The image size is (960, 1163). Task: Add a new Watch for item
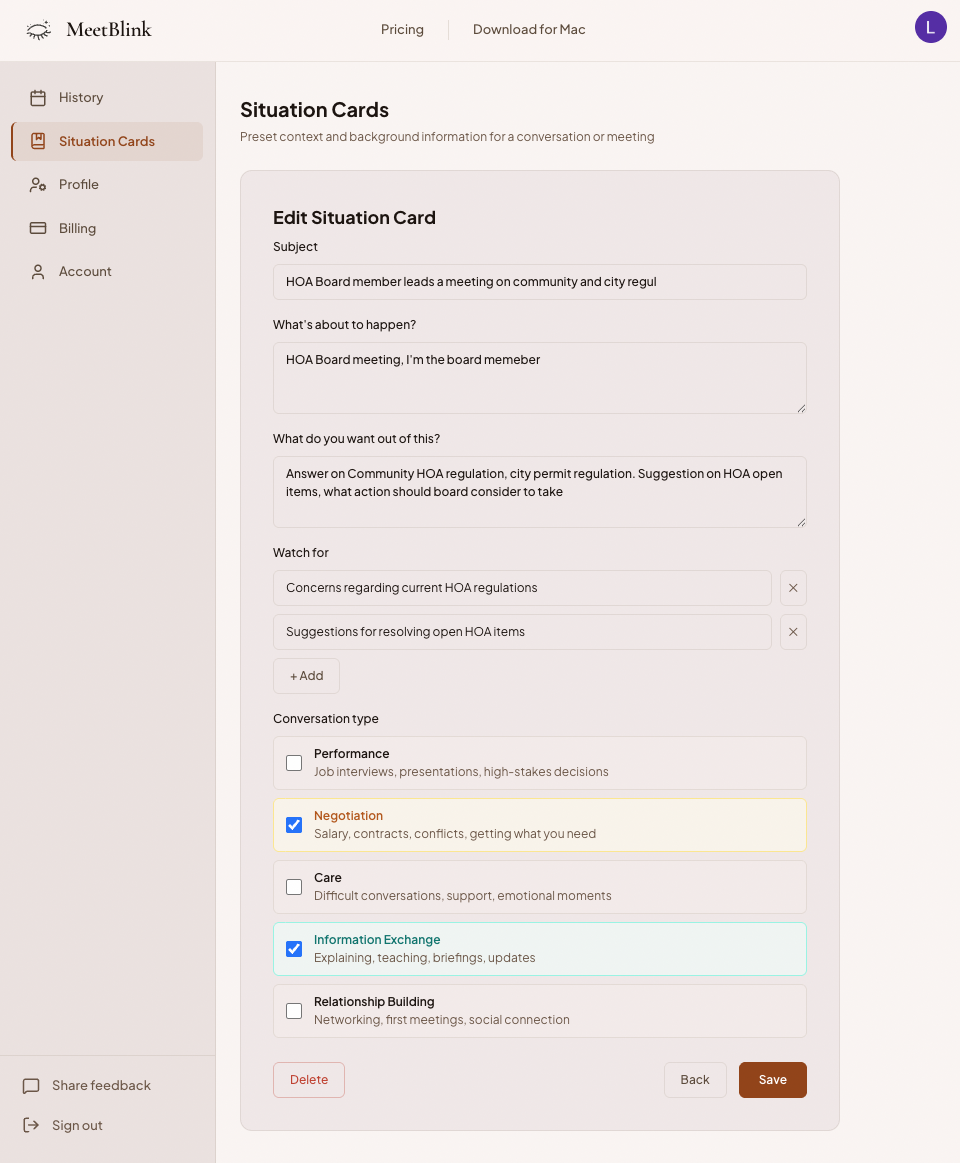306,676
